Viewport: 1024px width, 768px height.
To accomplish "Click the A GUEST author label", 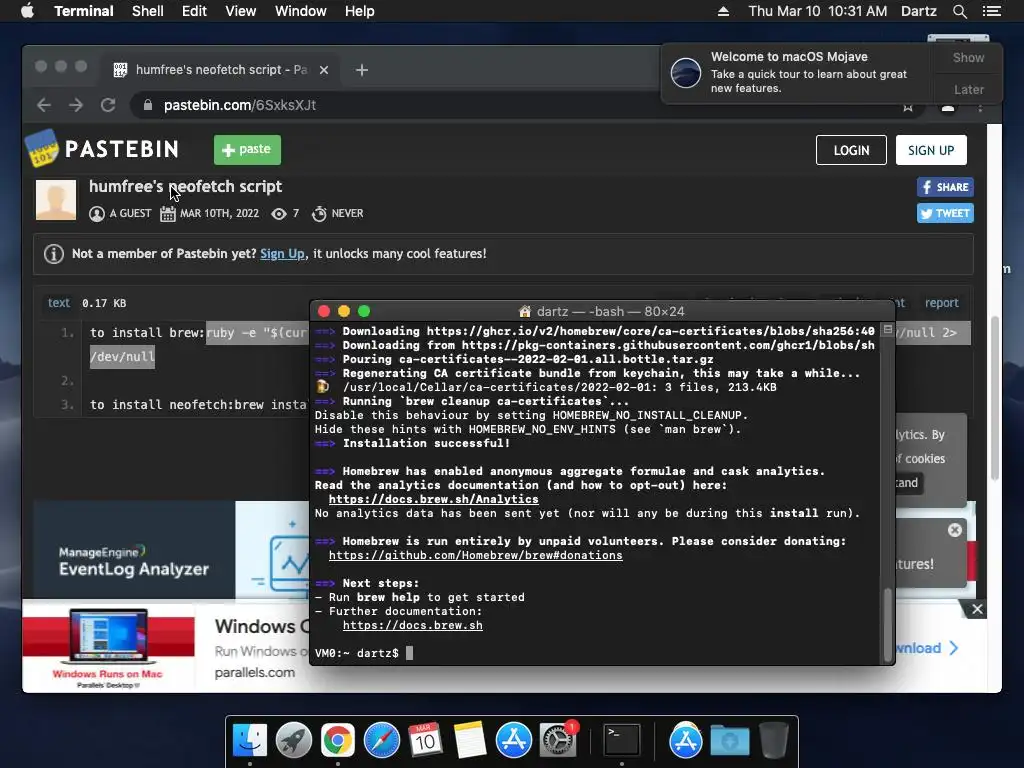I will tap(130, 214).
